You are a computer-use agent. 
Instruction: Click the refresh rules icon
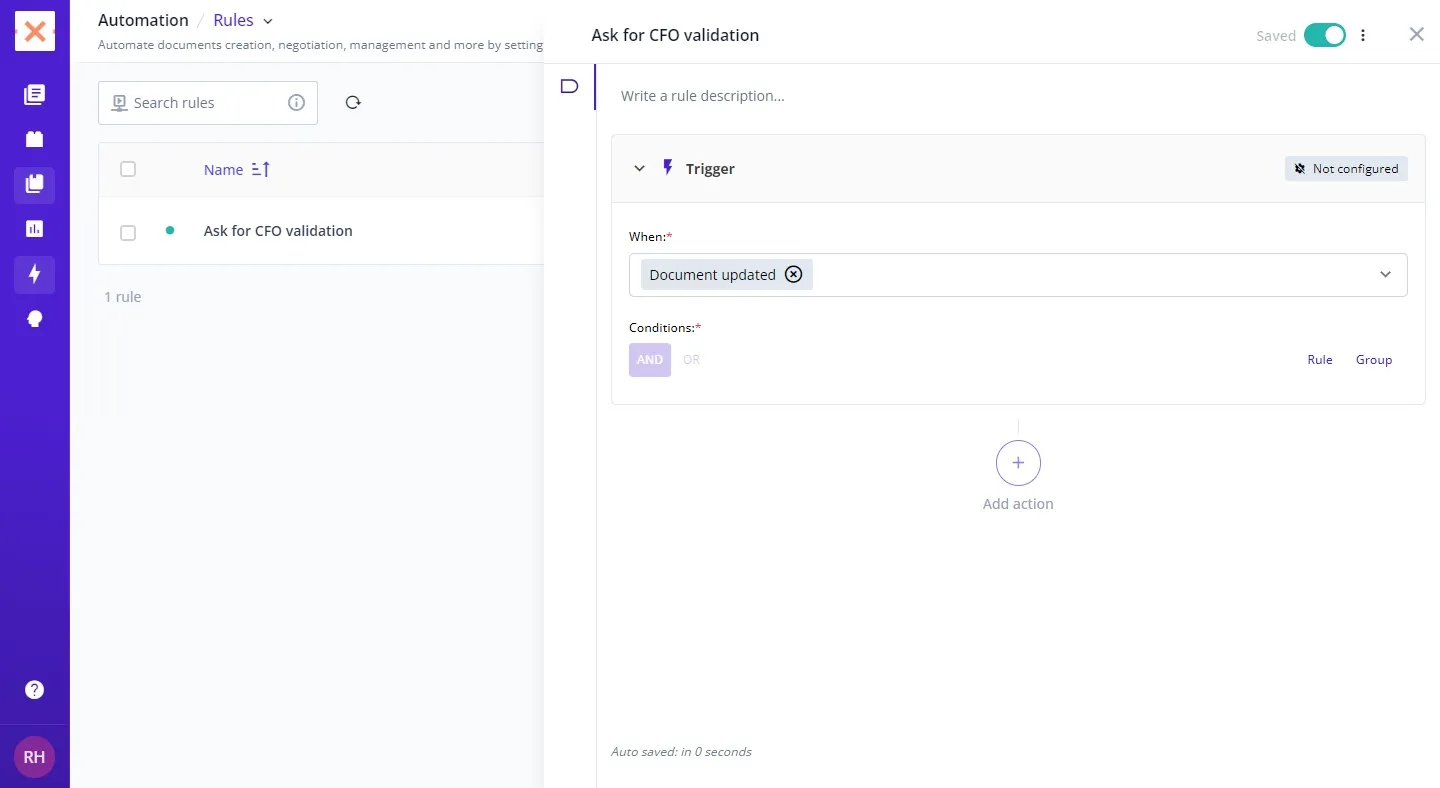click(x=353, y=103)
